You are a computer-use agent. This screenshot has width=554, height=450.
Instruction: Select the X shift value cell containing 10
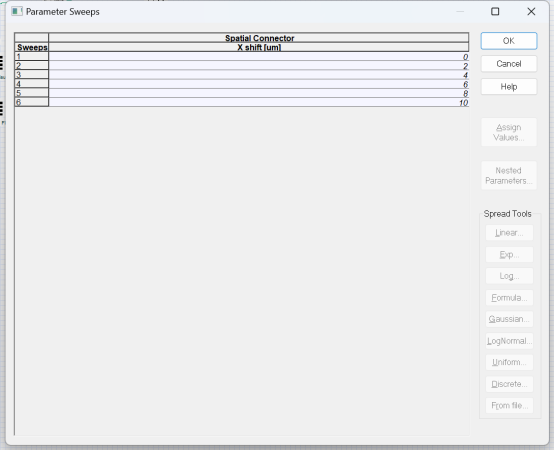pos(259,102)
